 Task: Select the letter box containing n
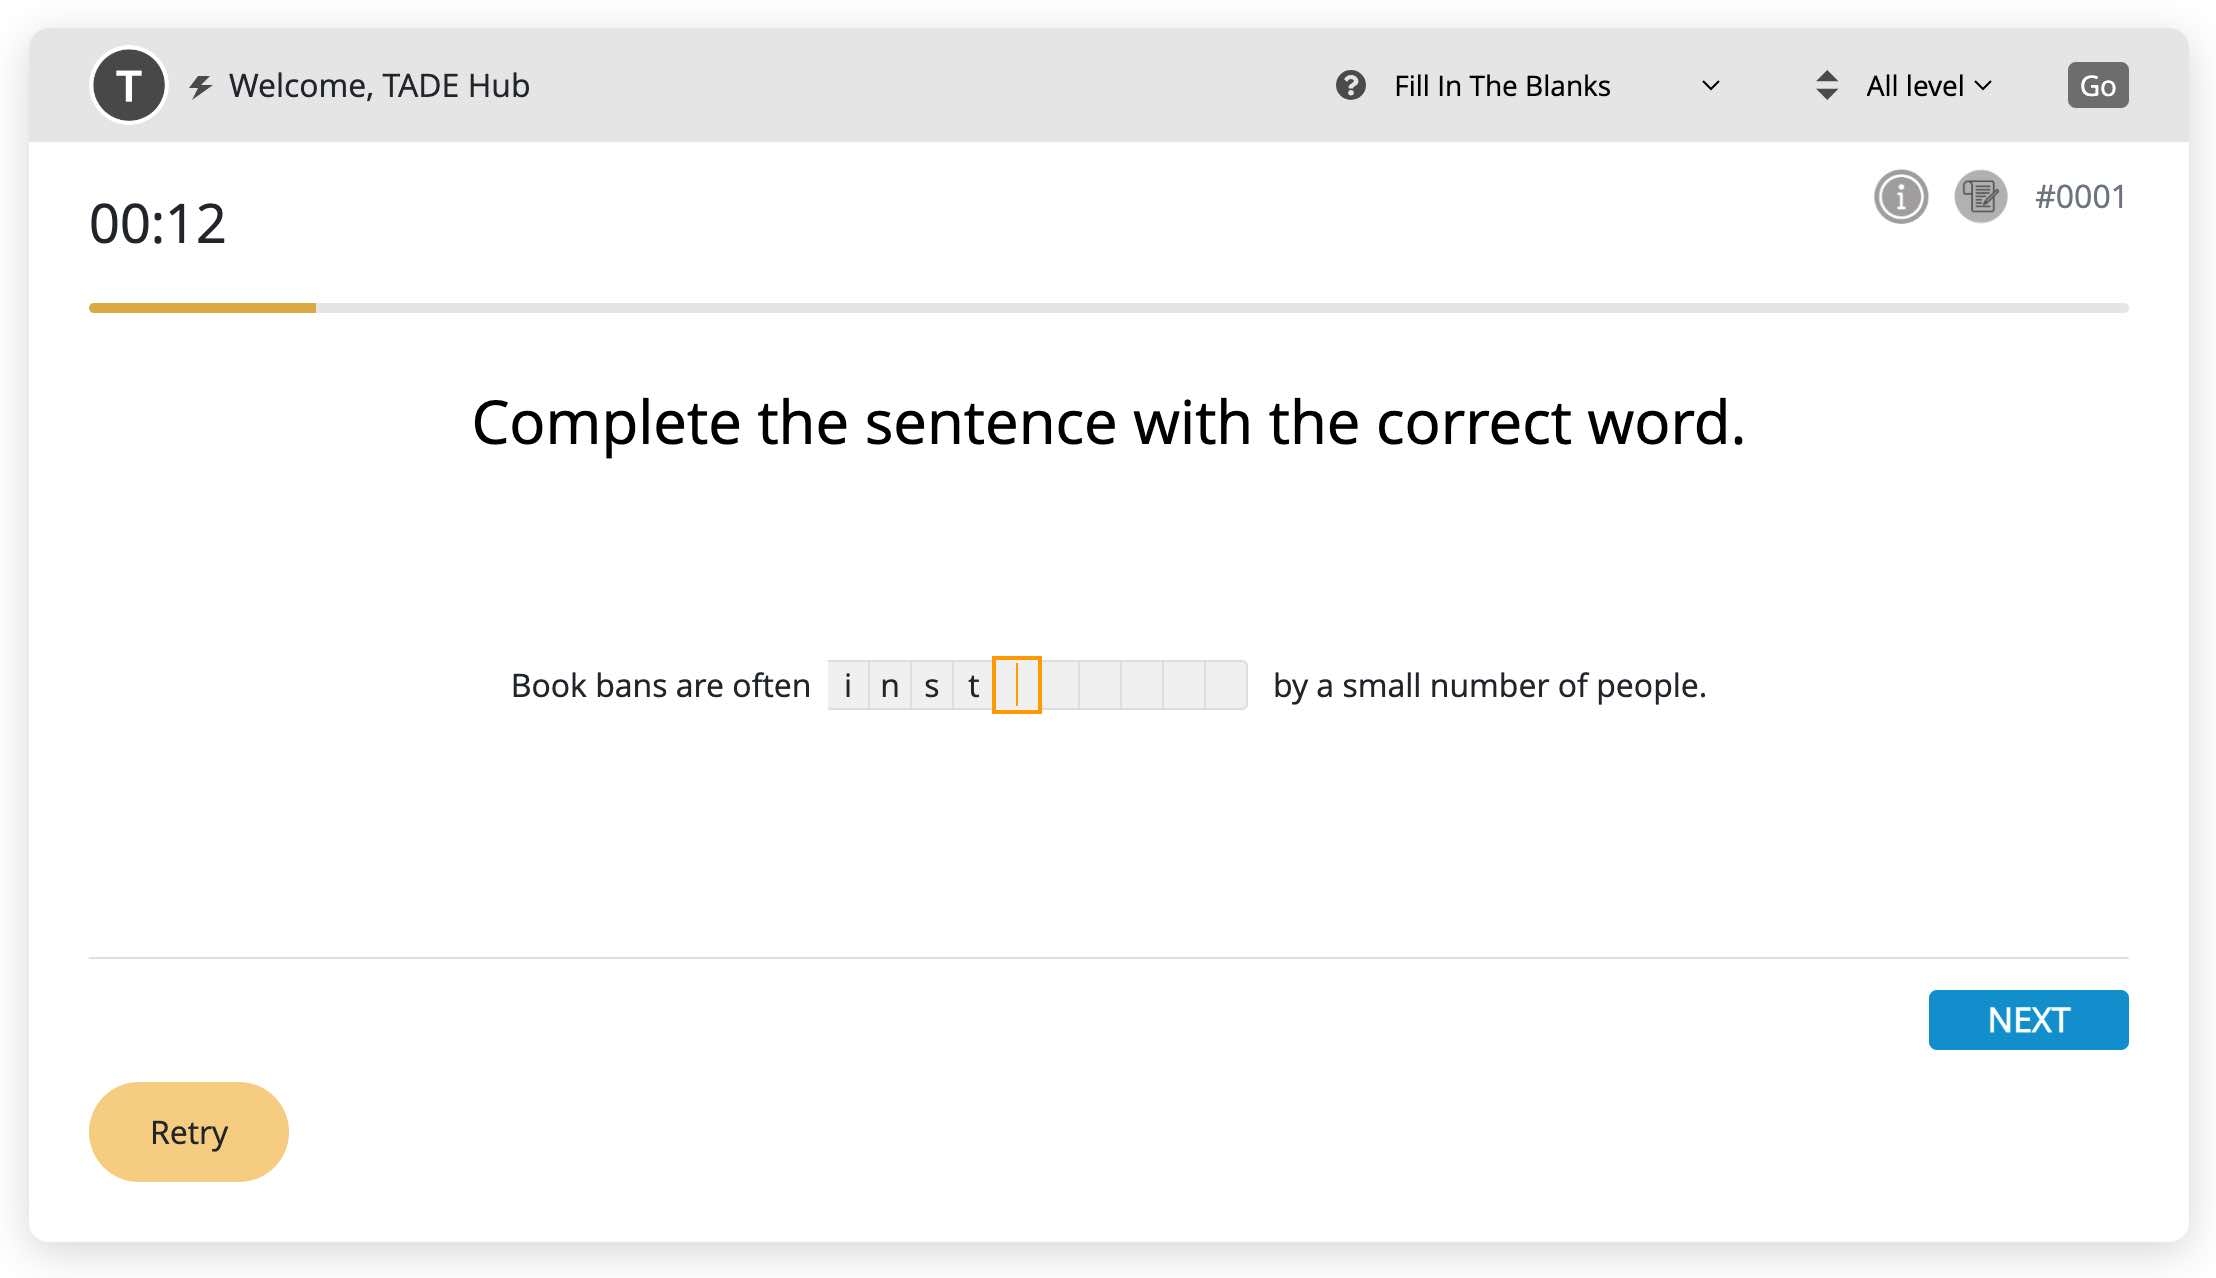(890, 686)
